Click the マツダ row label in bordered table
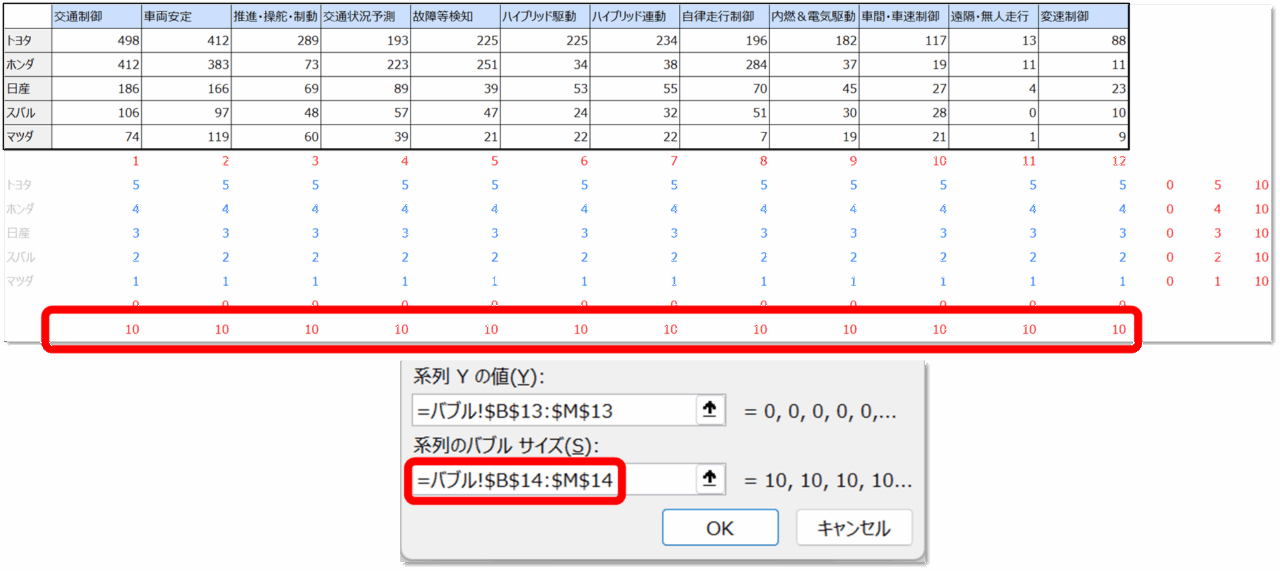Image resolution: width=1280 pixels, height=571 pixels. click(x=27, y=137)
